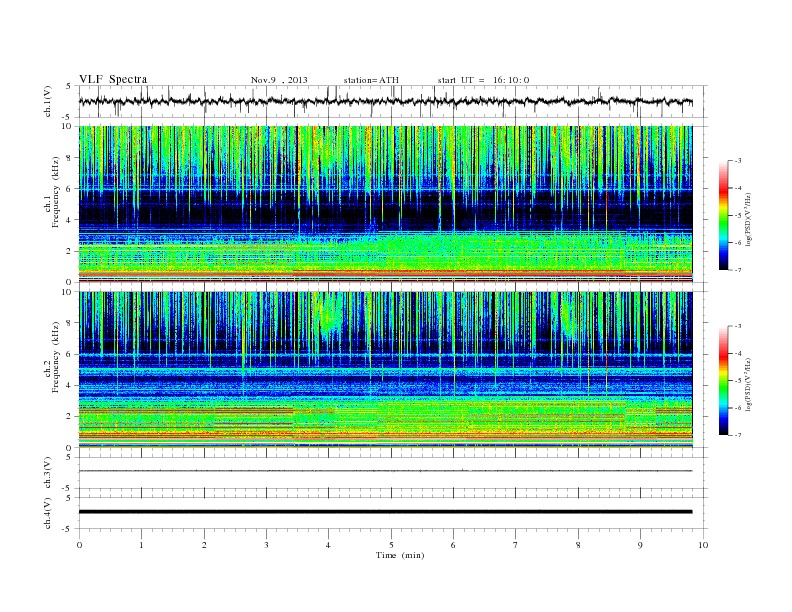The width and height of the screenshot is (792, 612).
Task: Click the "-3" tick on ch.1 colorbar
Action: tap(737, 161)
